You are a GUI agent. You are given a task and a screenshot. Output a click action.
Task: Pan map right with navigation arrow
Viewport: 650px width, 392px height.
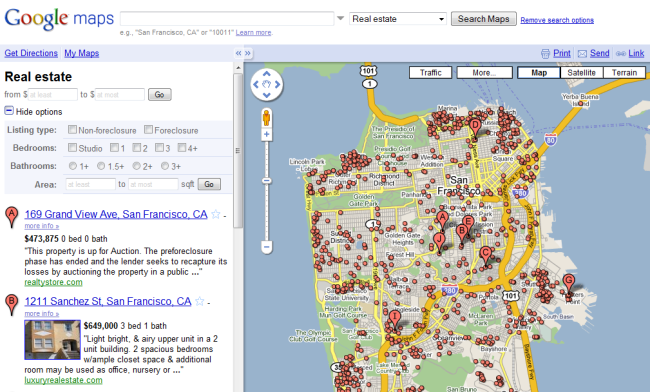click(x=277, y=85)
